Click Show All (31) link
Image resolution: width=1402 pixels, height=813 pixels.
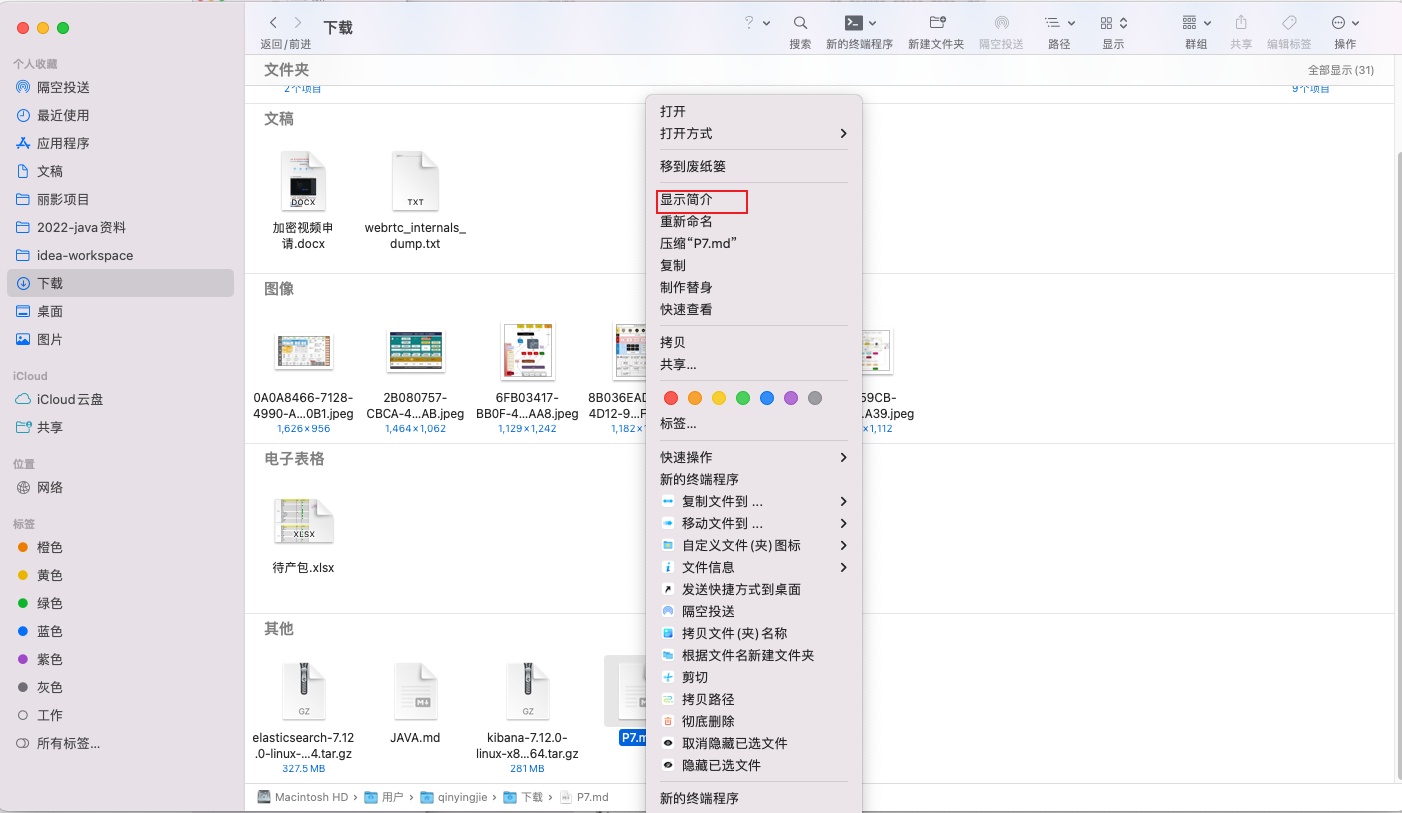[1340, 70]
